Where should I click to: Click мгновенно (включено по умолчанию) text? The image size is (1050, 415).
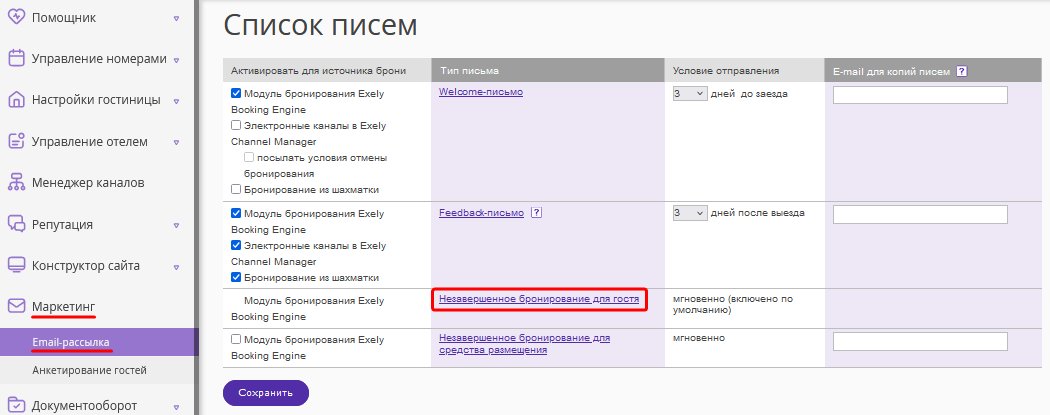point(733,305)
